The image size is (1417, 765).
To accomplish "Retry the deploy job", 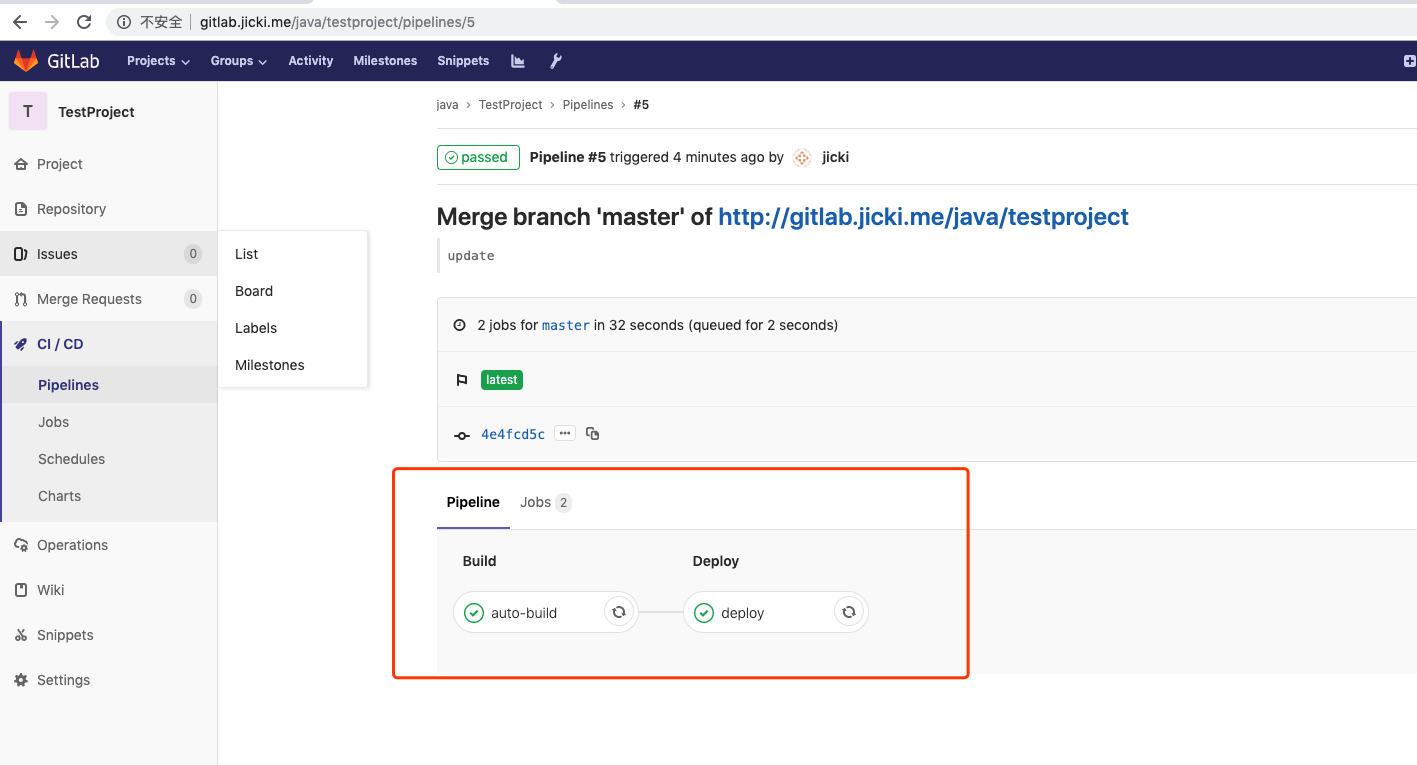I will 848,611.
